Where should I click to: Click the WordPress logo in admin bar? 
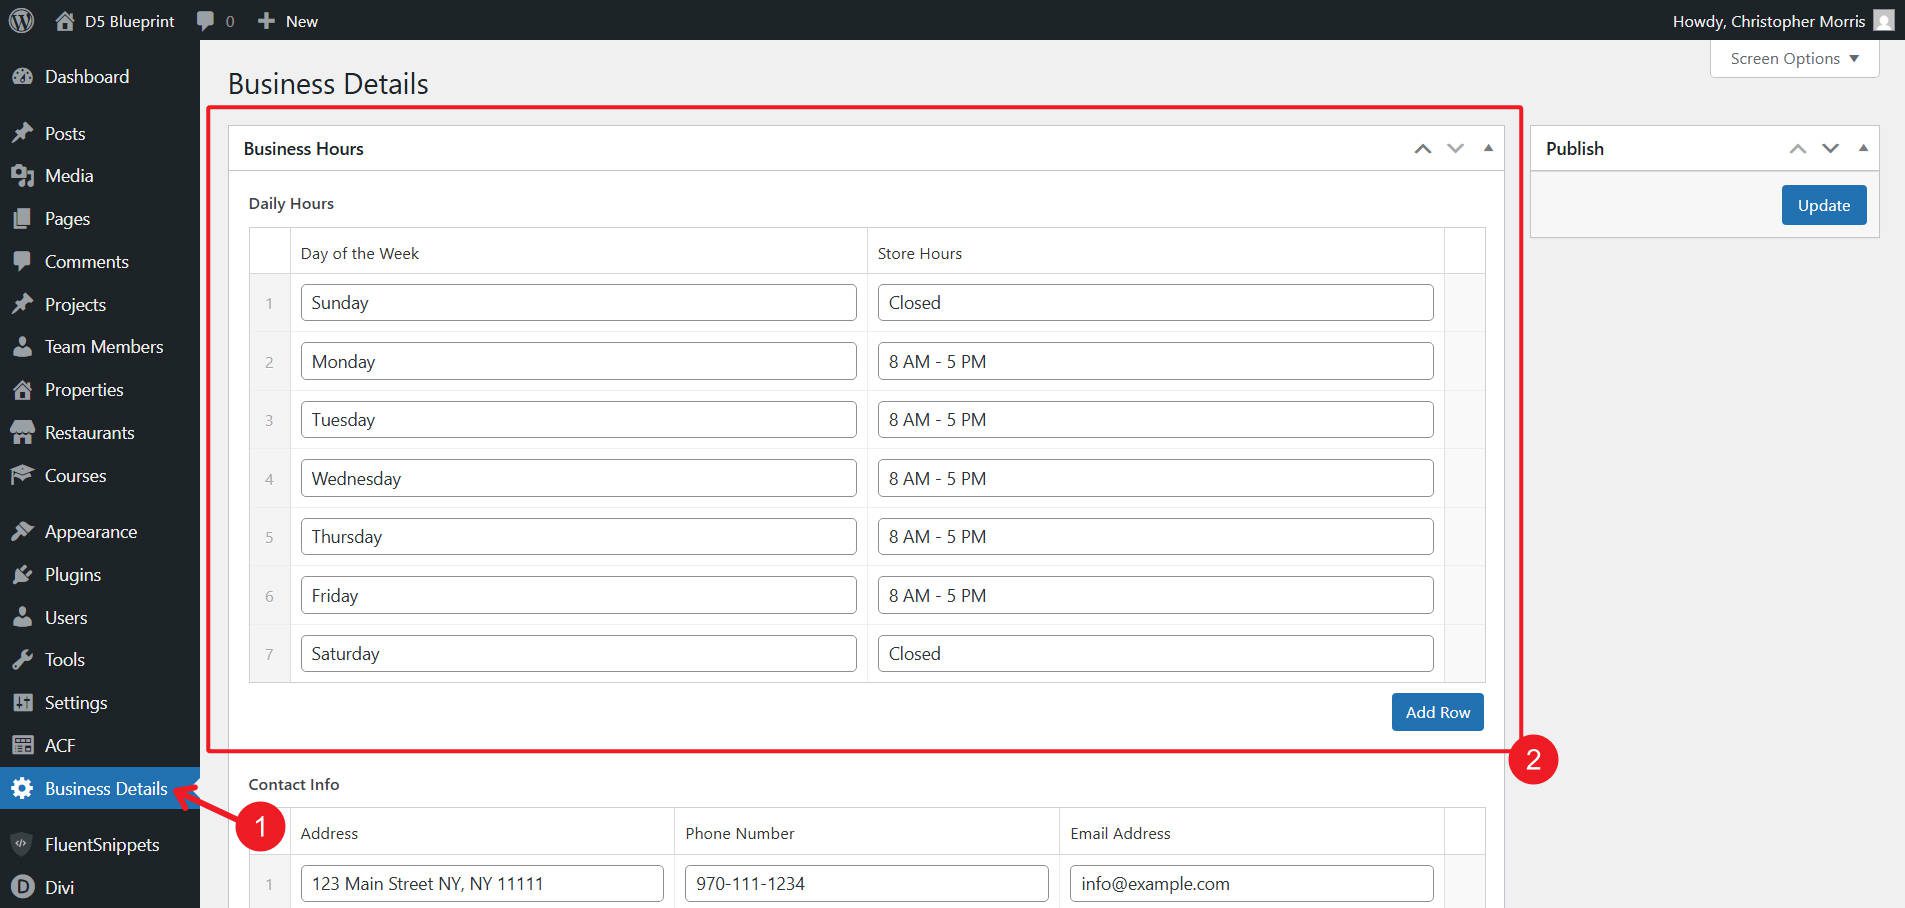click(x=21, y=20)
